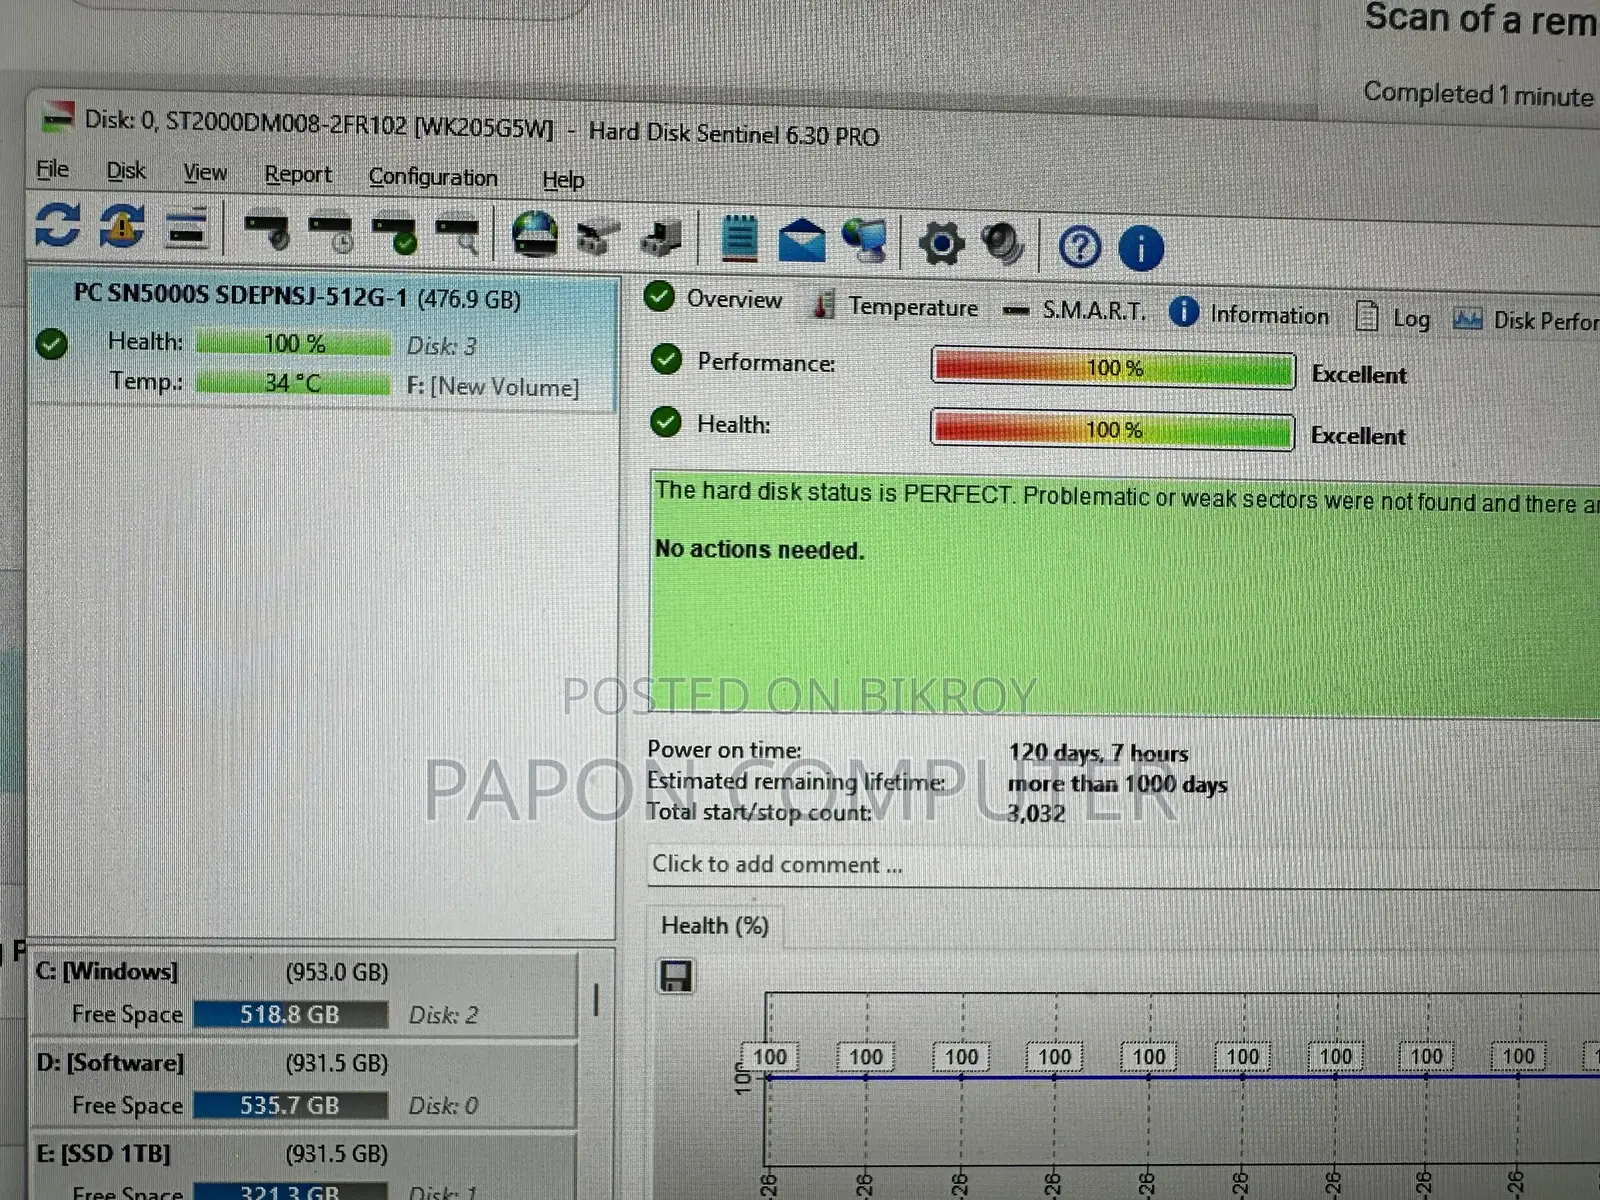Click the refresh icon with the warning sign

[121, 226]
